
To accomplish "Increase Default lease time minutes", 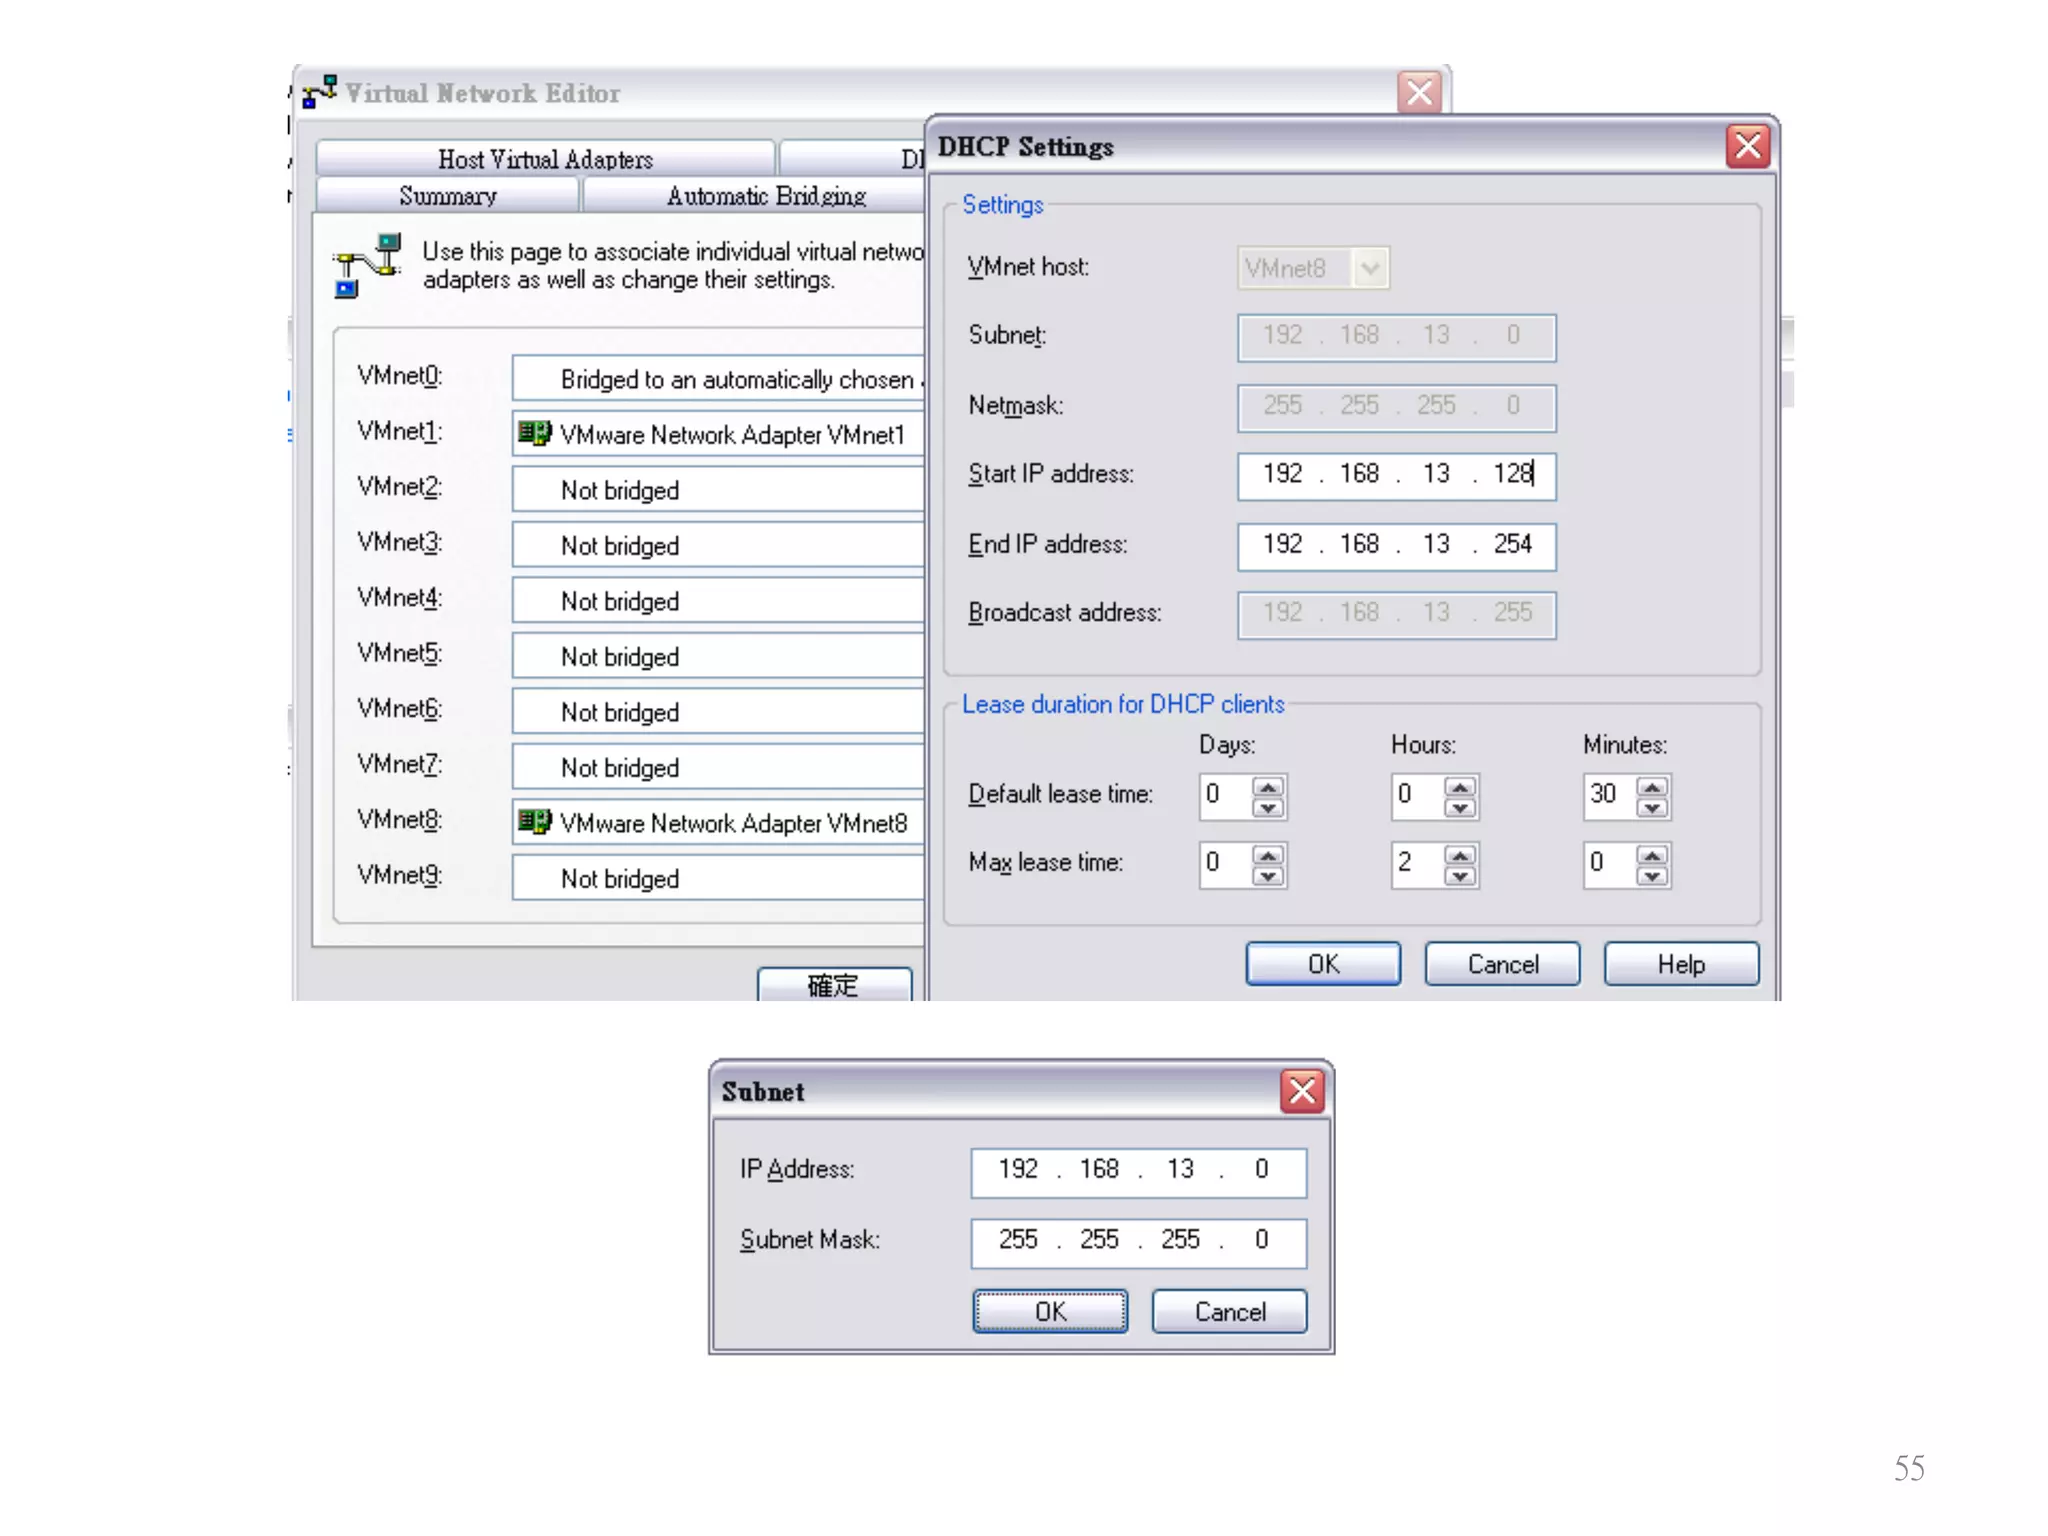I will click(x=1652, y=787).
